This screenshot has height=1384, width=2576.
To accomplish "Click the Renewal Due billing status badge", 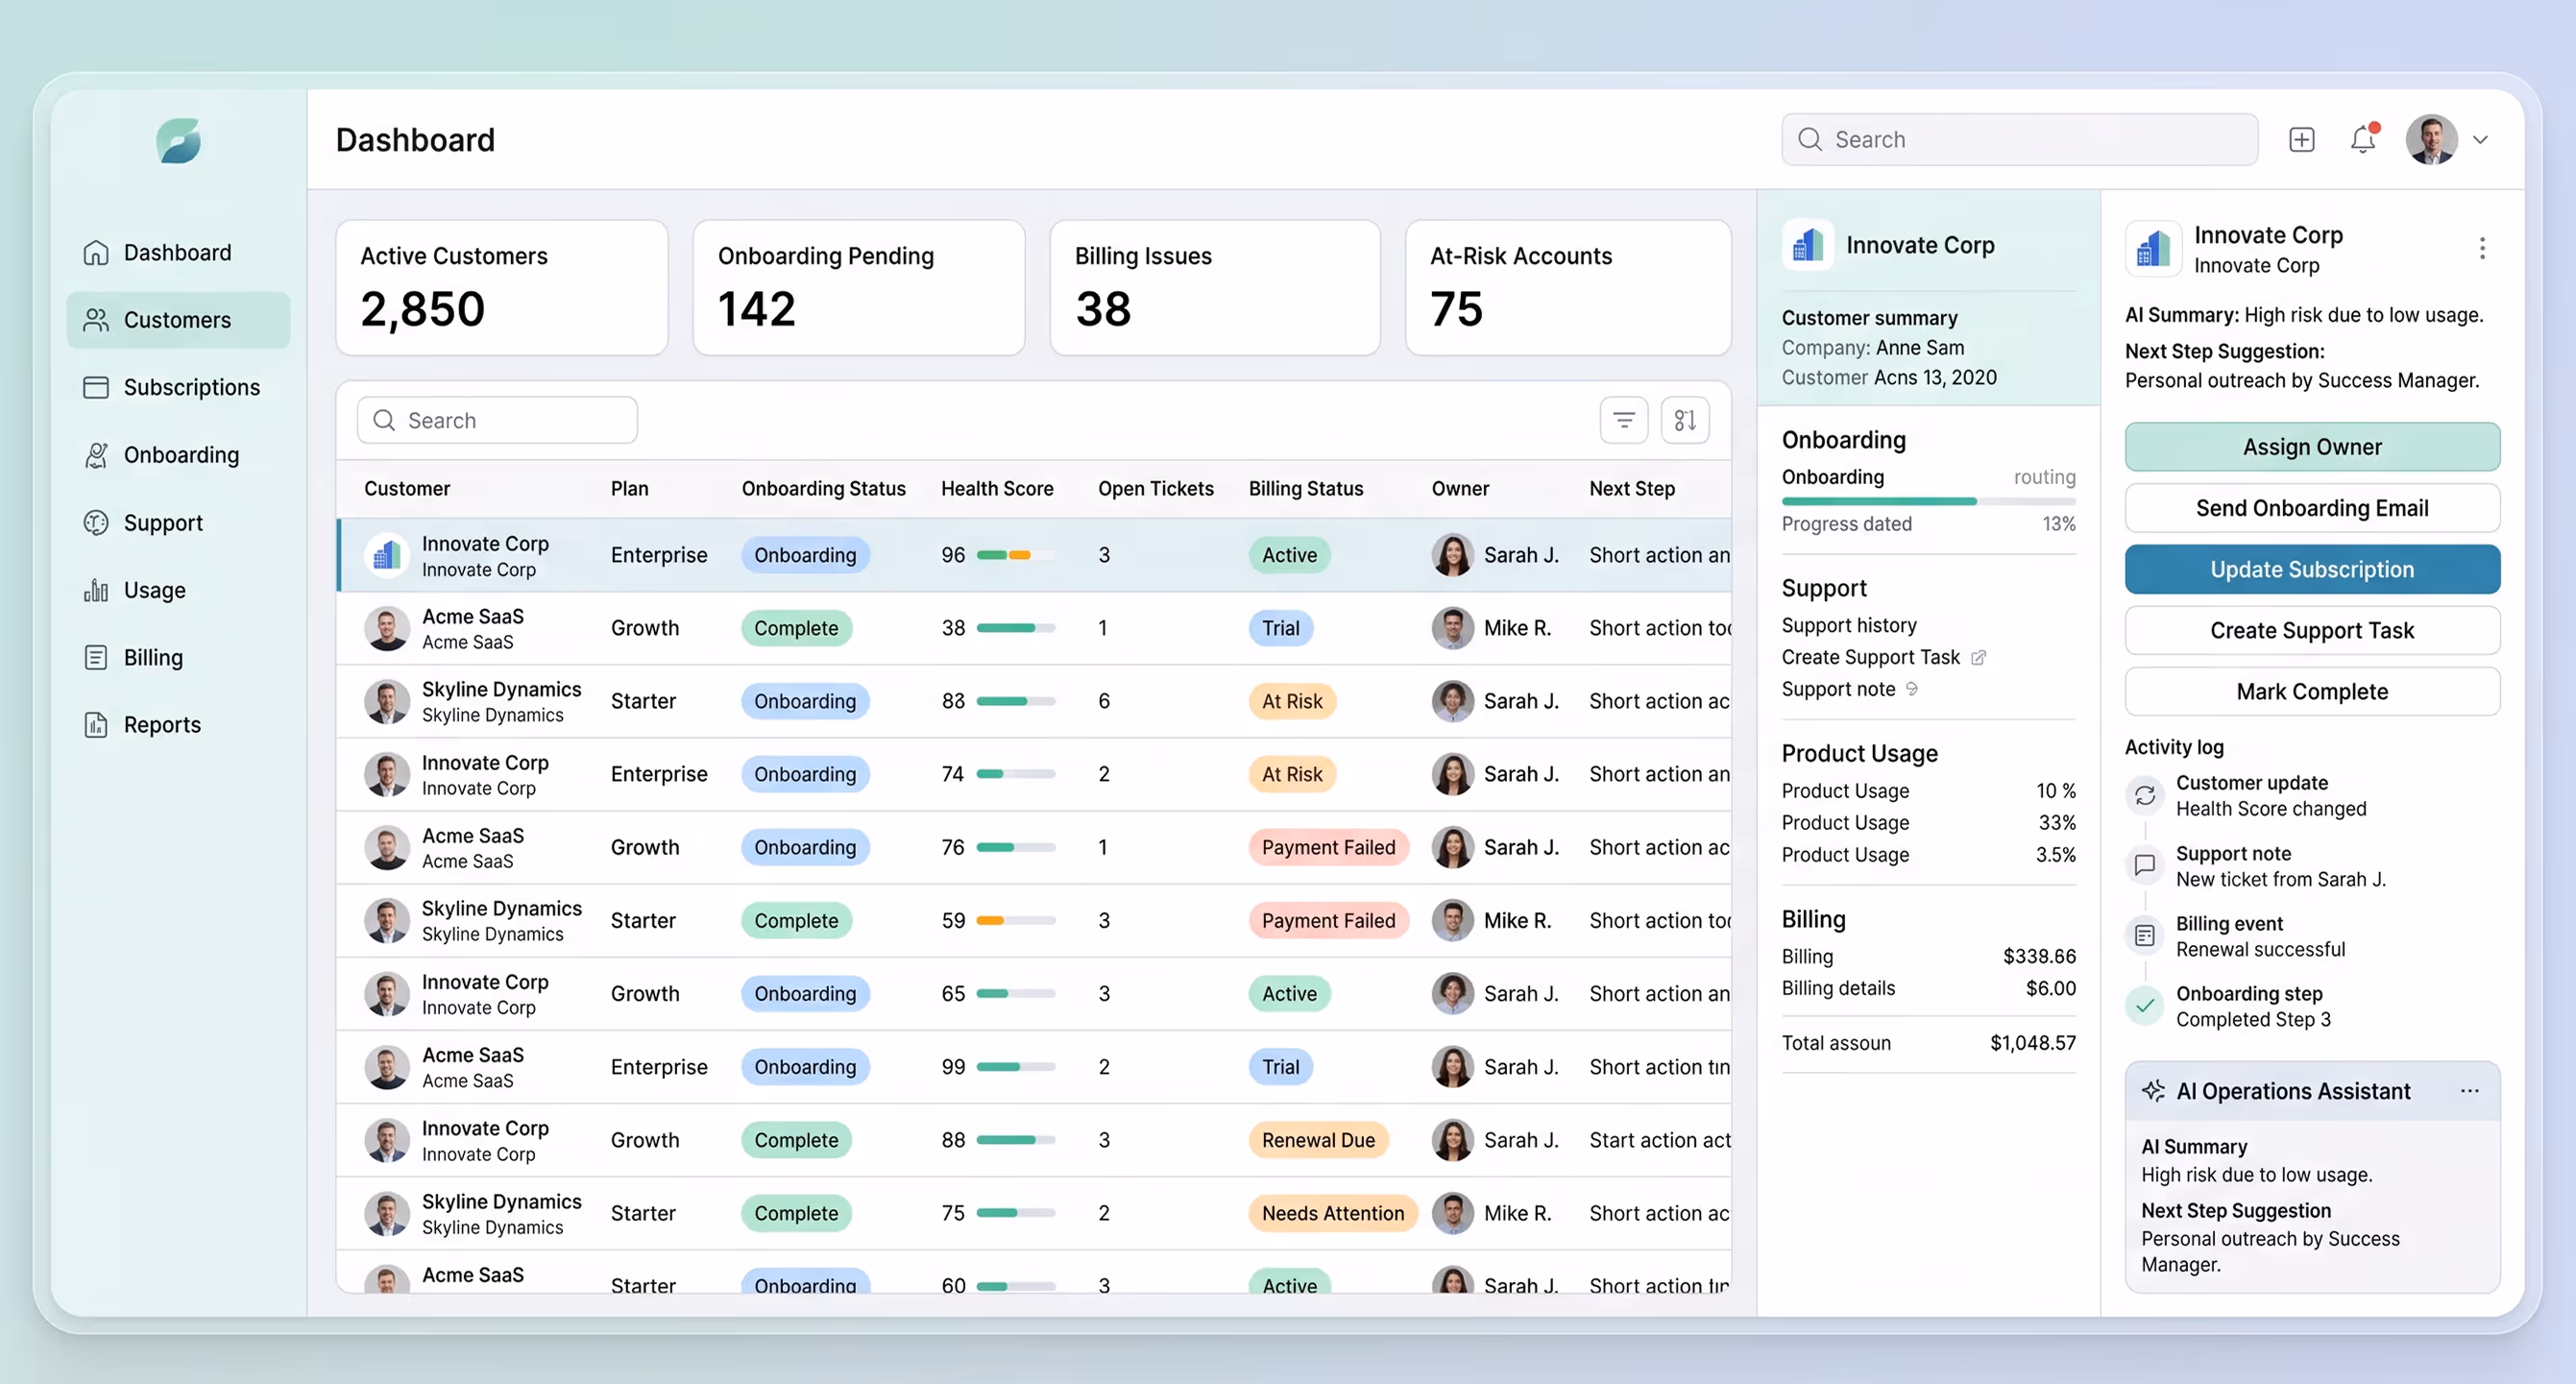I will (x=1318, y=1140).
